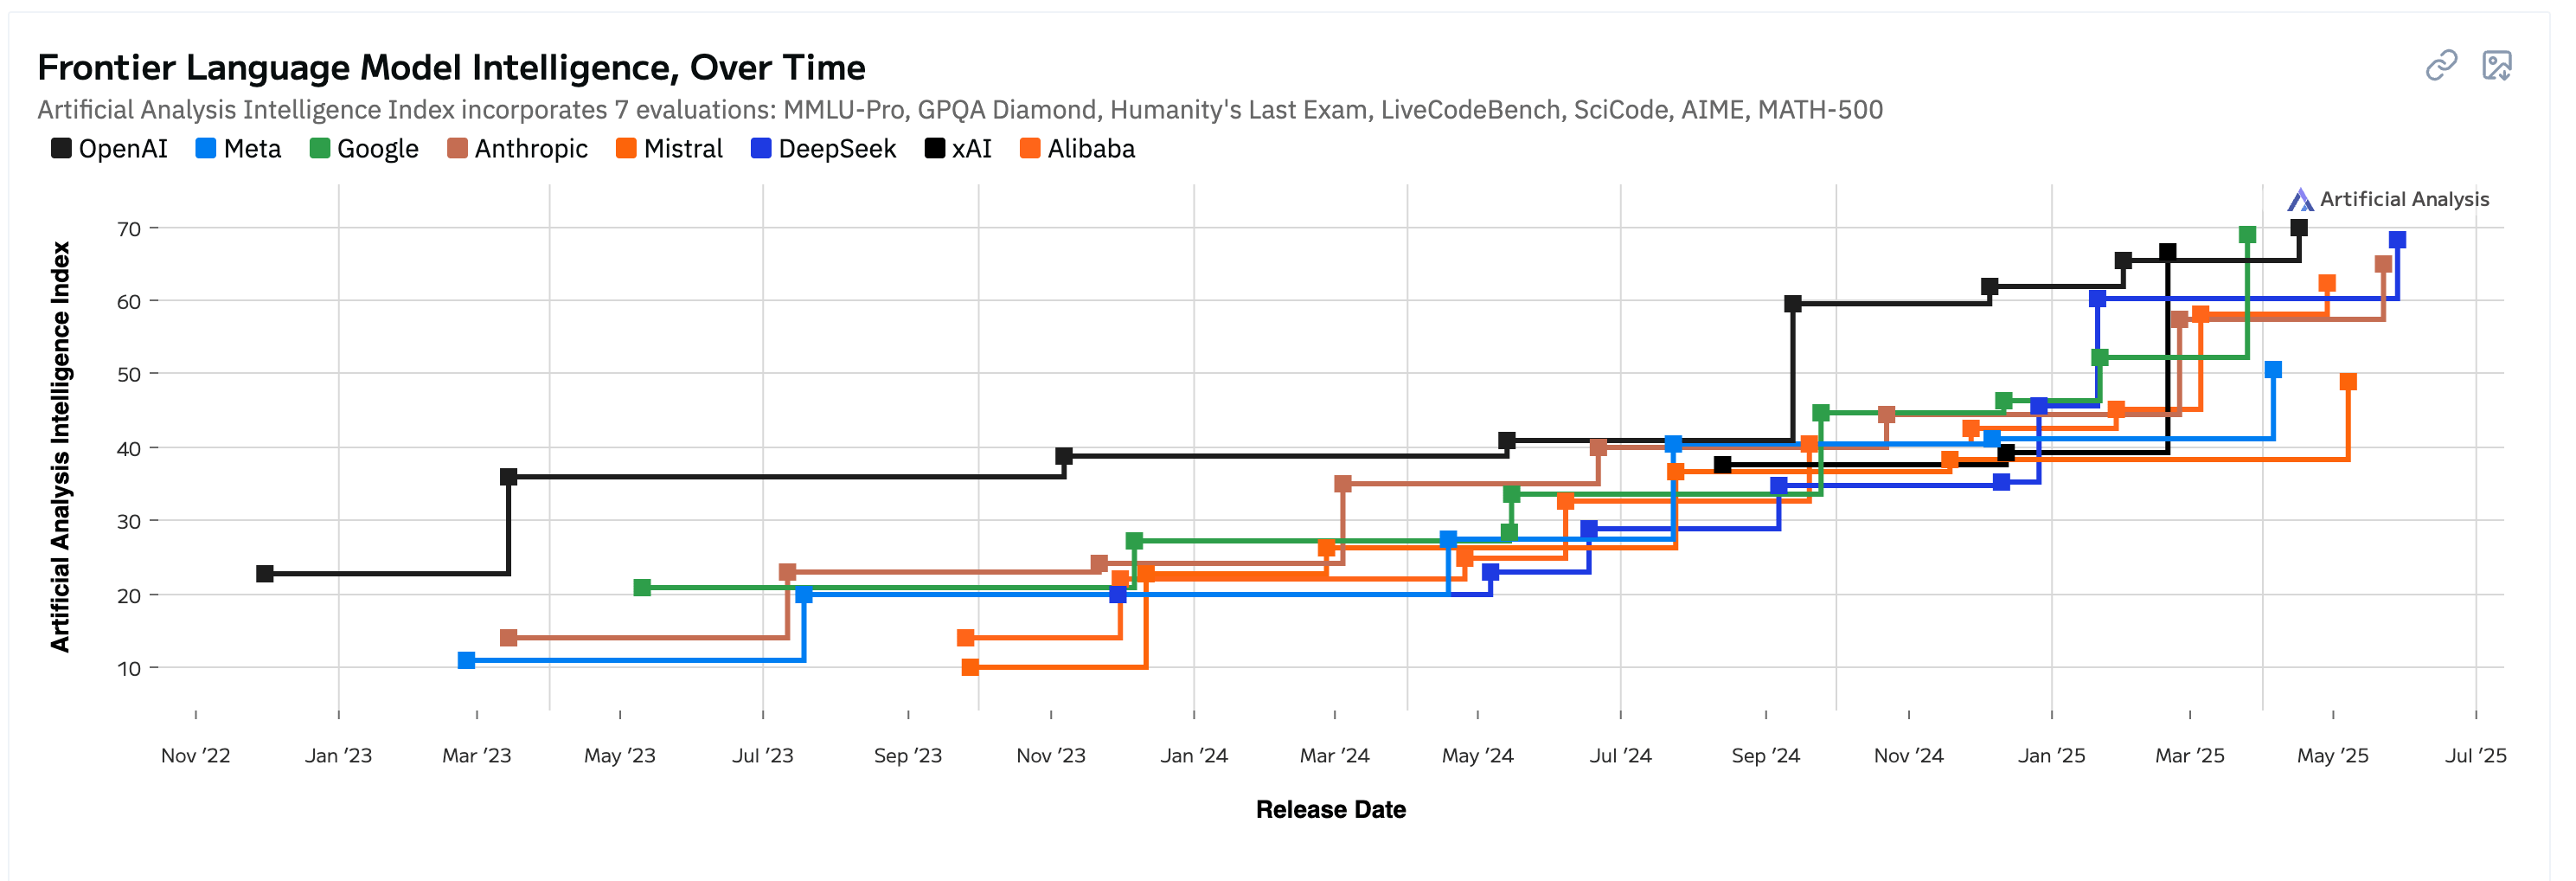The width and height of the screenshot is (2576, 881).
Task: Click the Anthropic point near 65 in May '25
Action: 2383,264
